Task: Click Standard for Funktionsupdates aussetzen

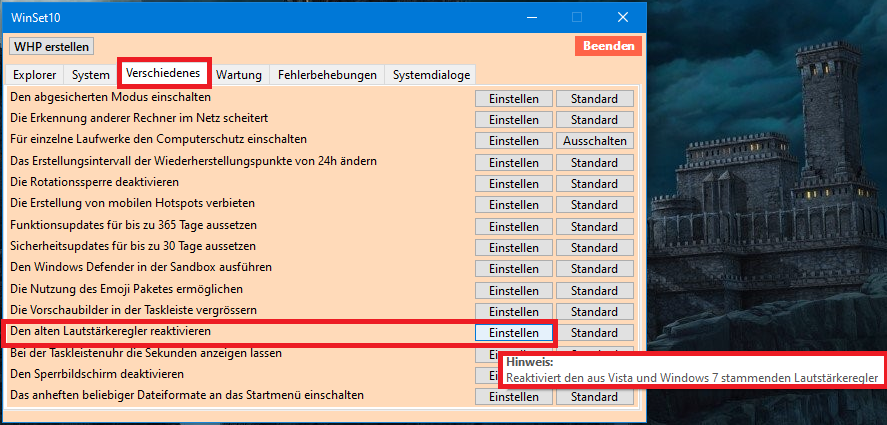Action: point(595,226)
